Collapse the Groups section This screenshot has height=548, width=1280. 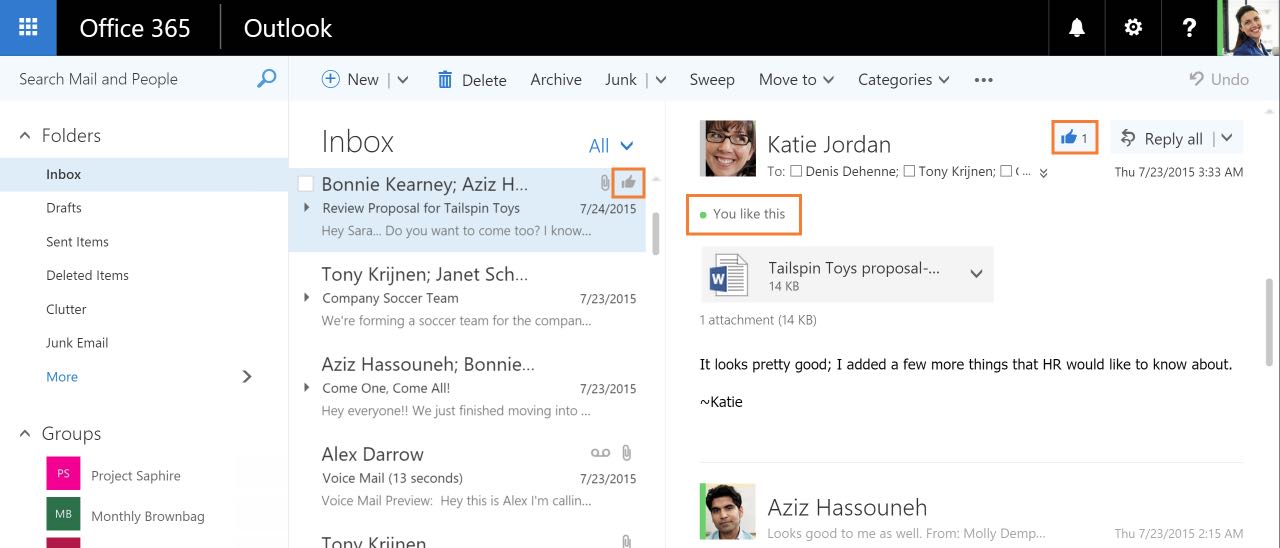(x=25, y=434)
